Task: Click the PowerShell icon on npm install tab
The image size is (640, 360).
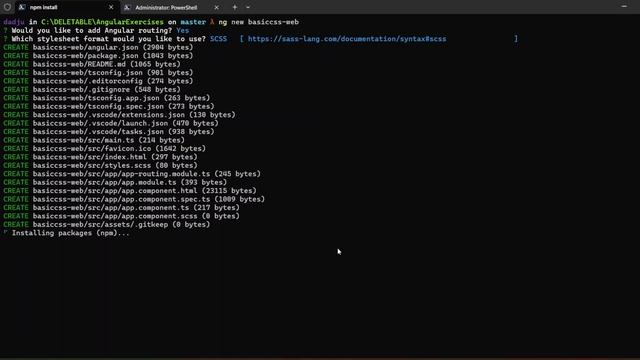Action: [x=22, y=7]
